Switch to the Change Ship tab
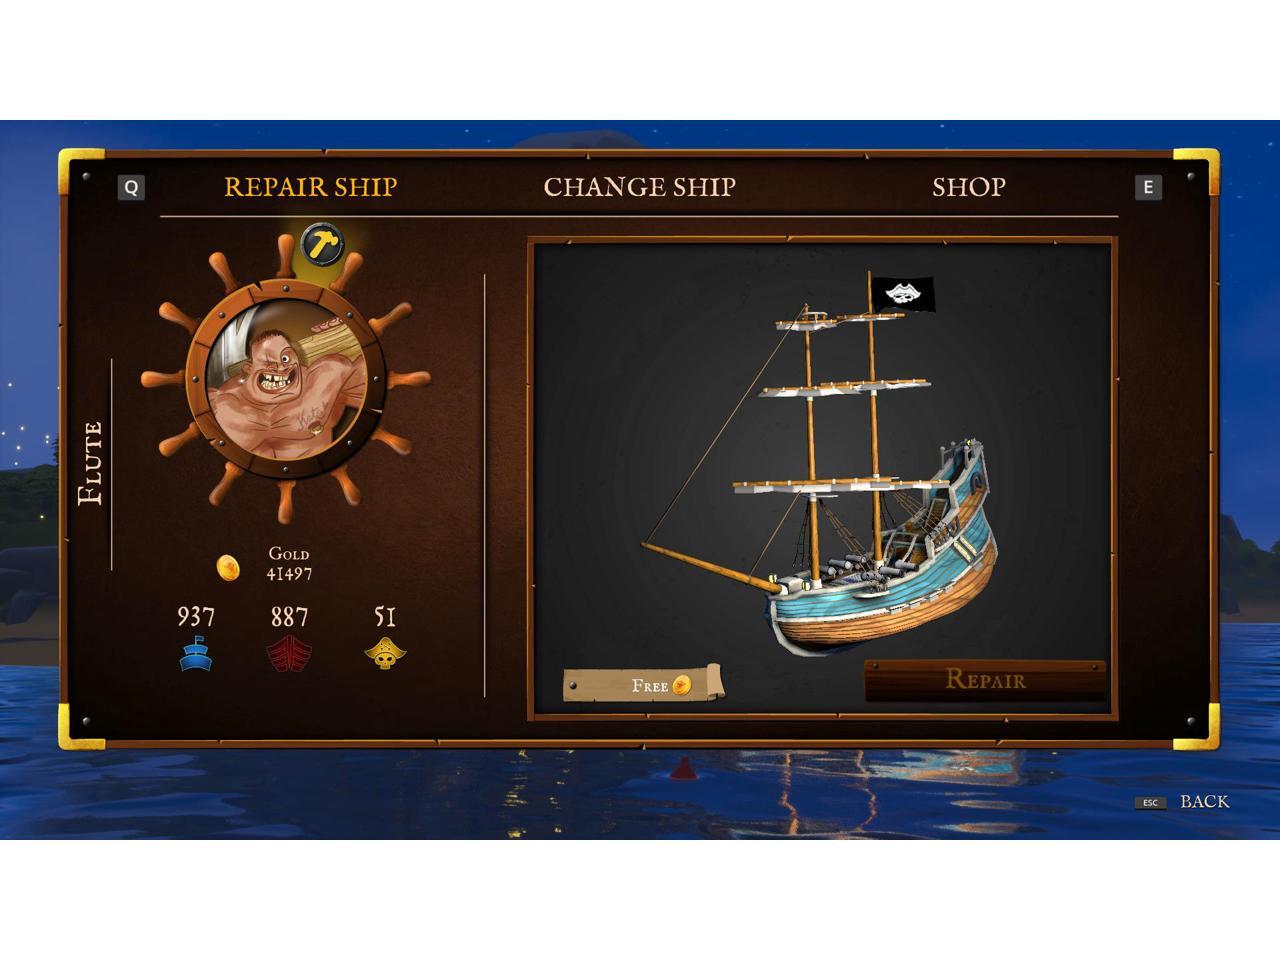1280x960 pixels. [639, 187]
